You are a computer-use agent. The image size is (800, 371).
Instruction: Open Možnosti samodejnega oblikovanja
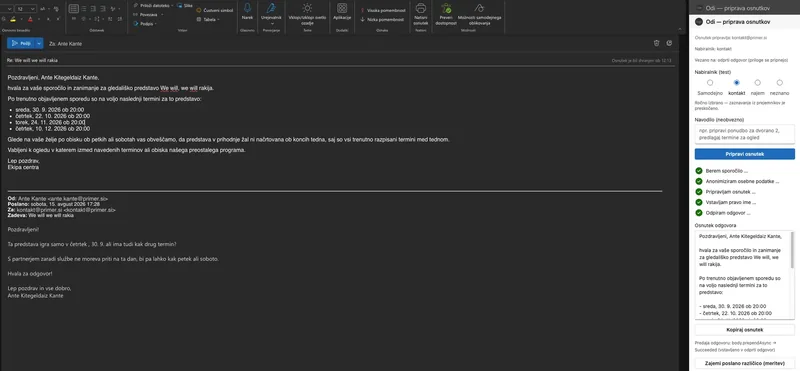pyautogui.click(x=480, y=13)
